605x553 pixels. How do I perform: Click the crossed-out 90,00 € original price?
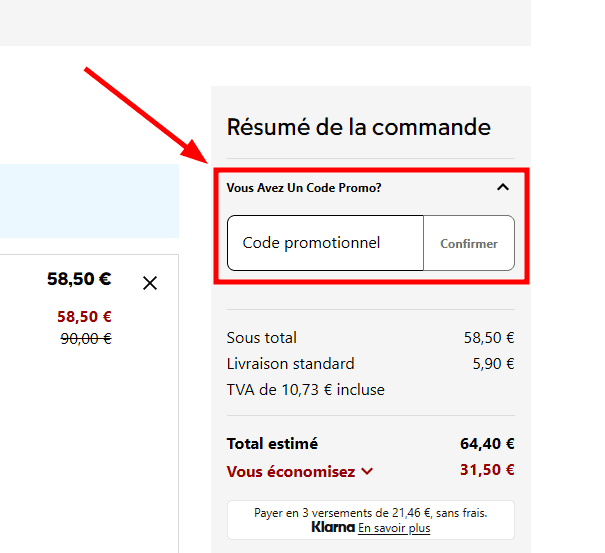coord(86,339)
